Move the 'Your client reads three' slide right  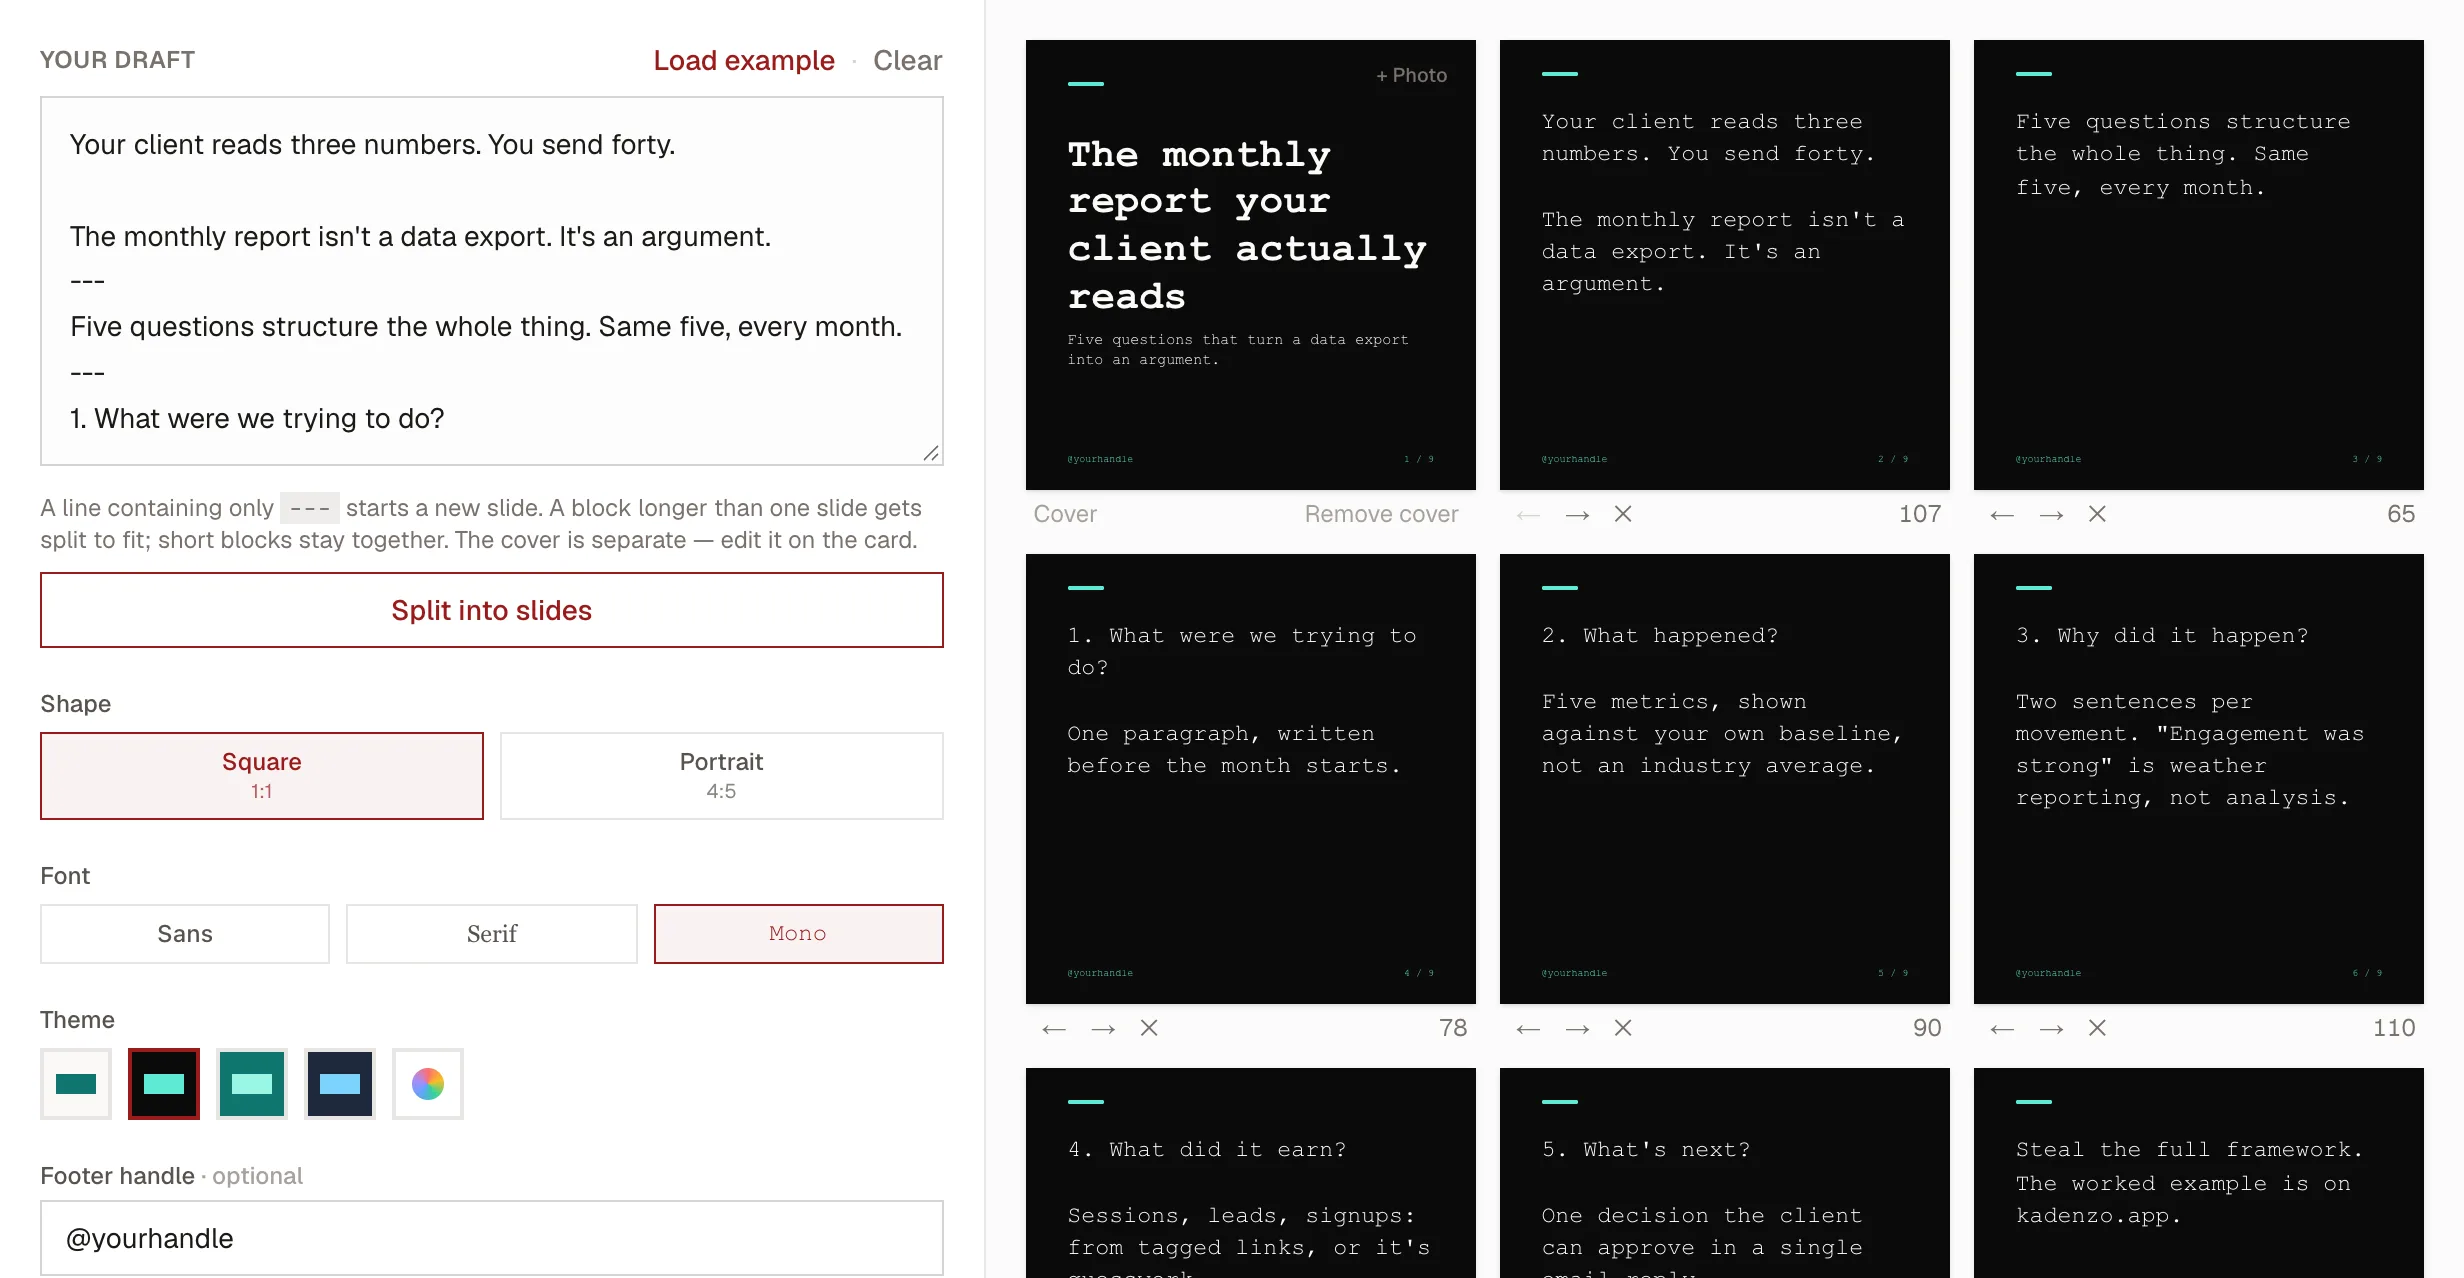[x=1577, y=515]
